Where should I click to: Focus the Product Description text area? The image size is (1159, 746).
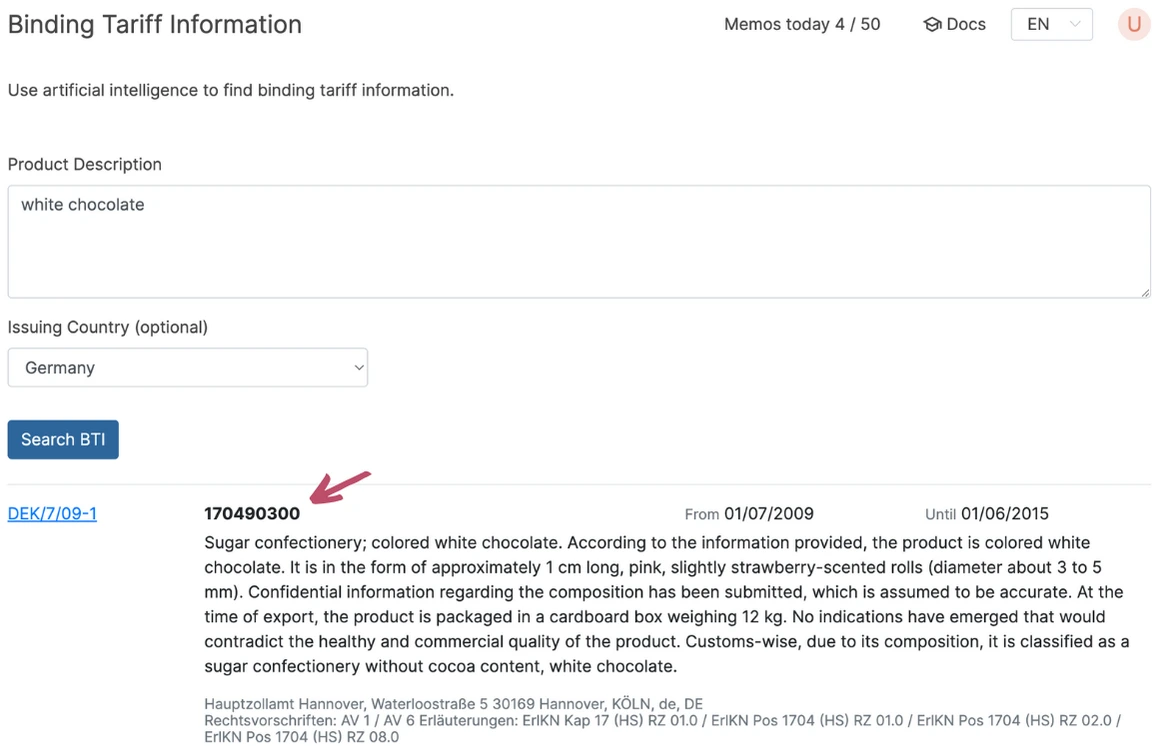point(578,241)
